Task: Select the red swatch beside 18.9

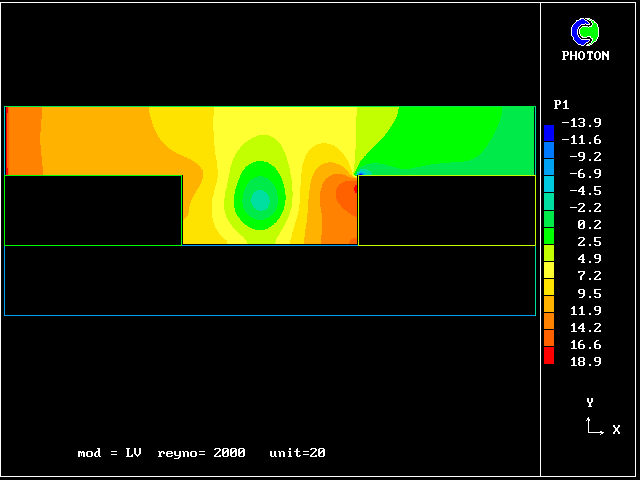Action: tap(548, 356)
